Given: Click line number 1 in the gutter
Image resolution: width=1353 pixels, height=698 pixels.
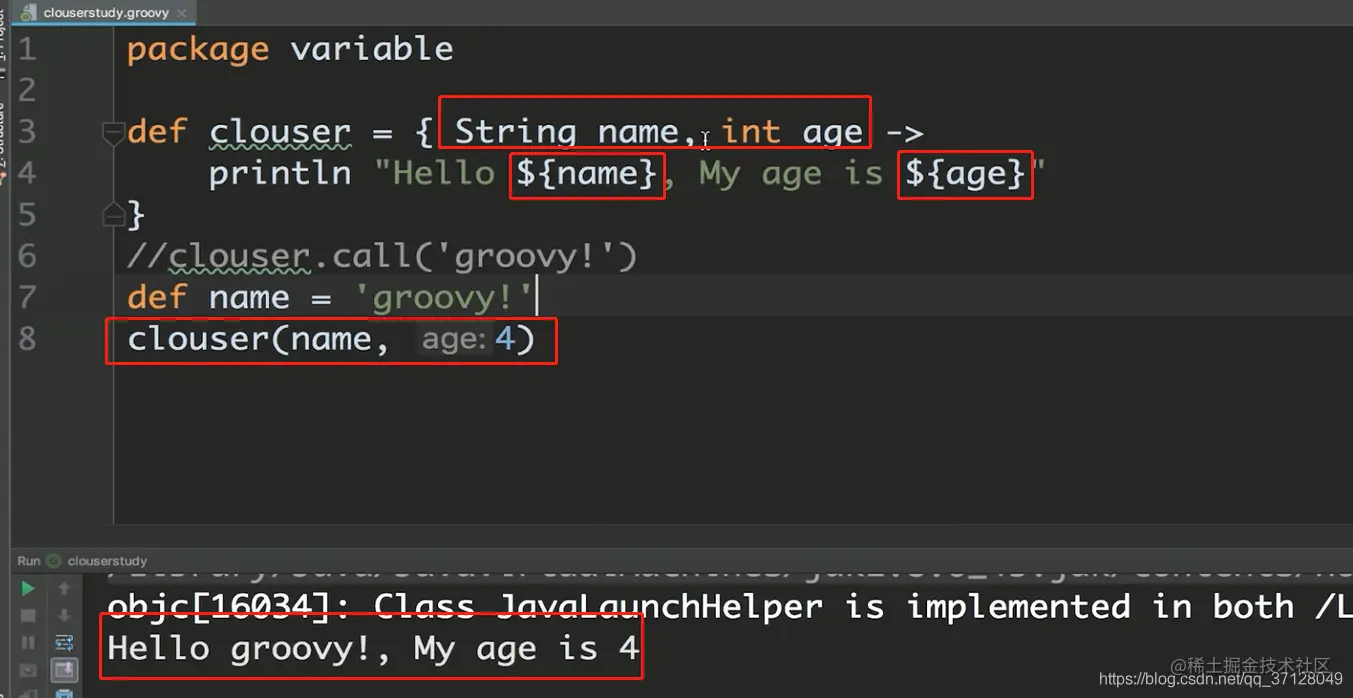Looking at the screenshot, I should pos(26,49).
